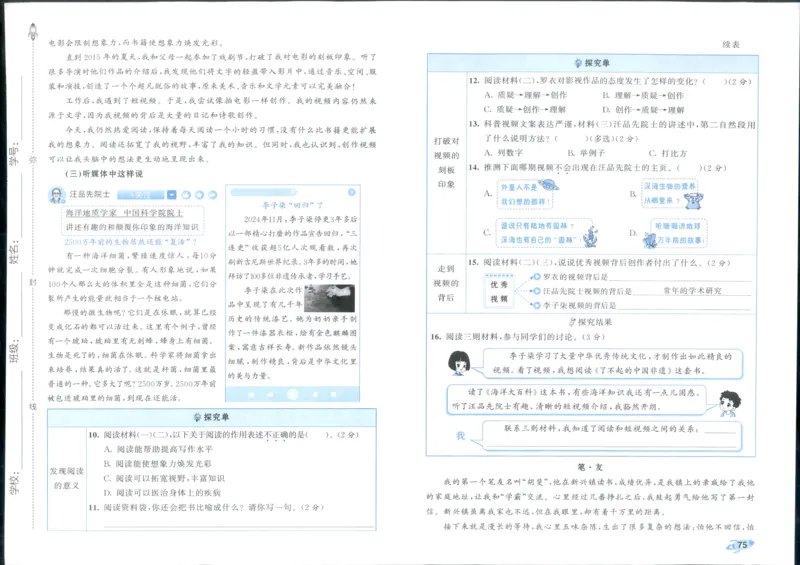Image resolution: width=800 pixels, height=565 pixels.
Task: Click the icon beside the 探究结果 heading
Action: 572,322
